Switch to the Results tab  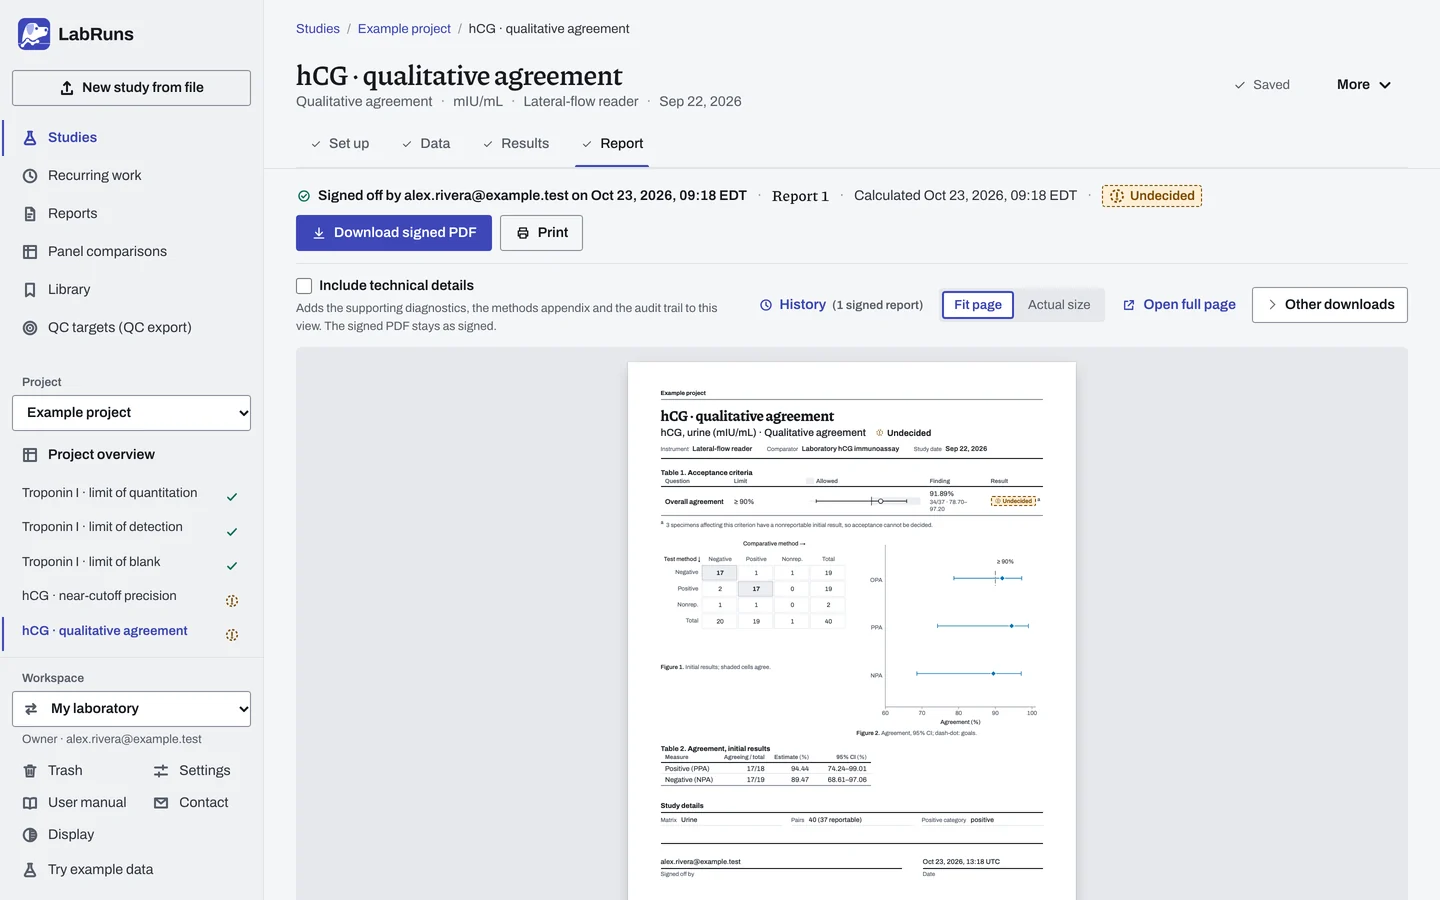point(516,144)
